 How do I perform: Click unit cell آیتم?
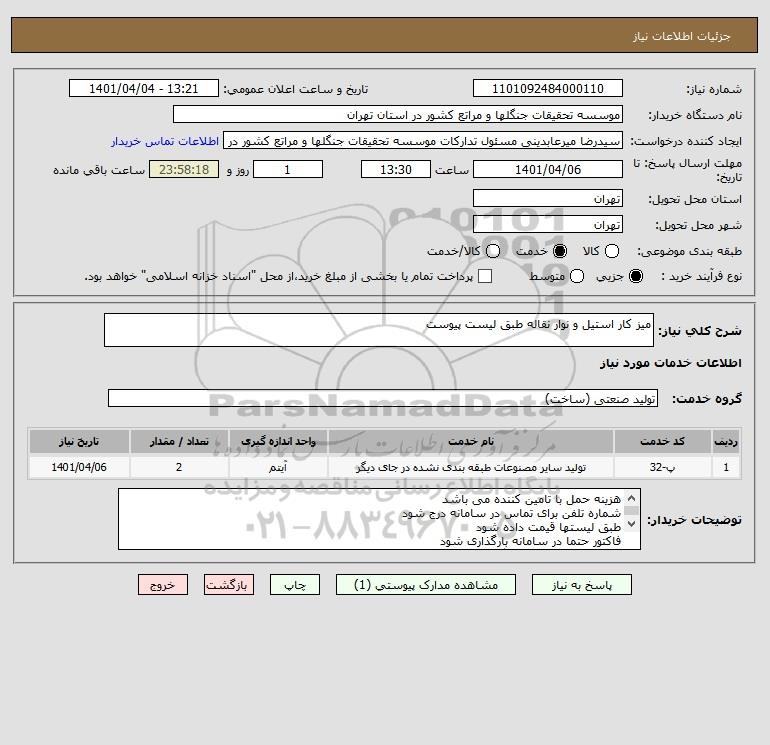click(278, 467)
